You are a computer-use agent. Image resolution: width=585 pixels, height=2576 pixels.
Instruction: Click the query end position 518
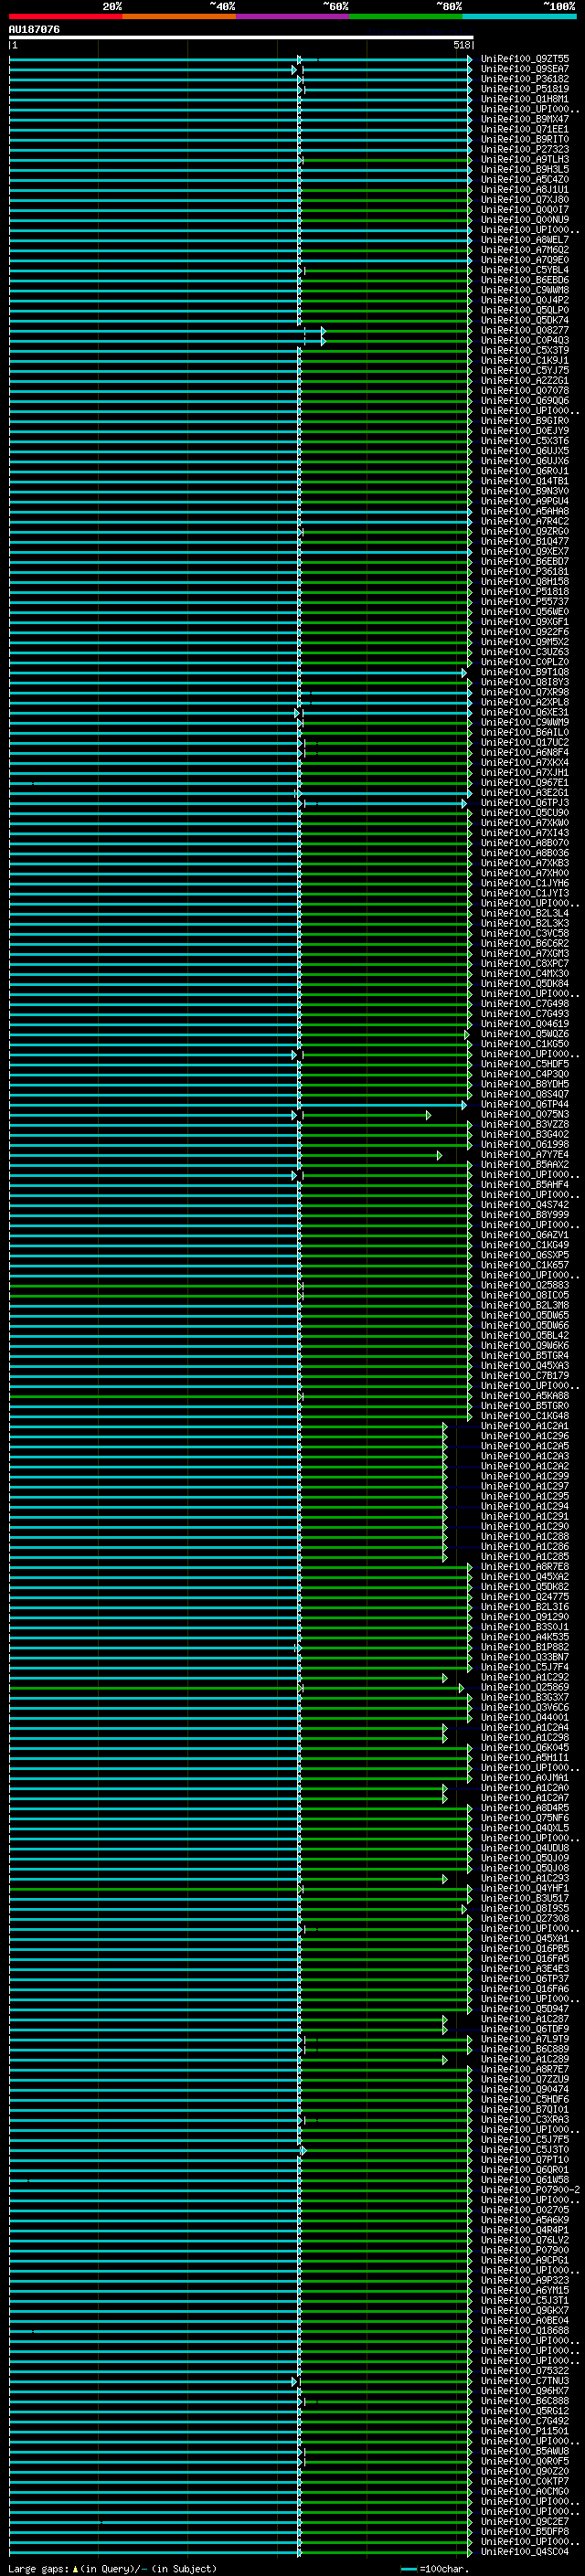(461, 45)
